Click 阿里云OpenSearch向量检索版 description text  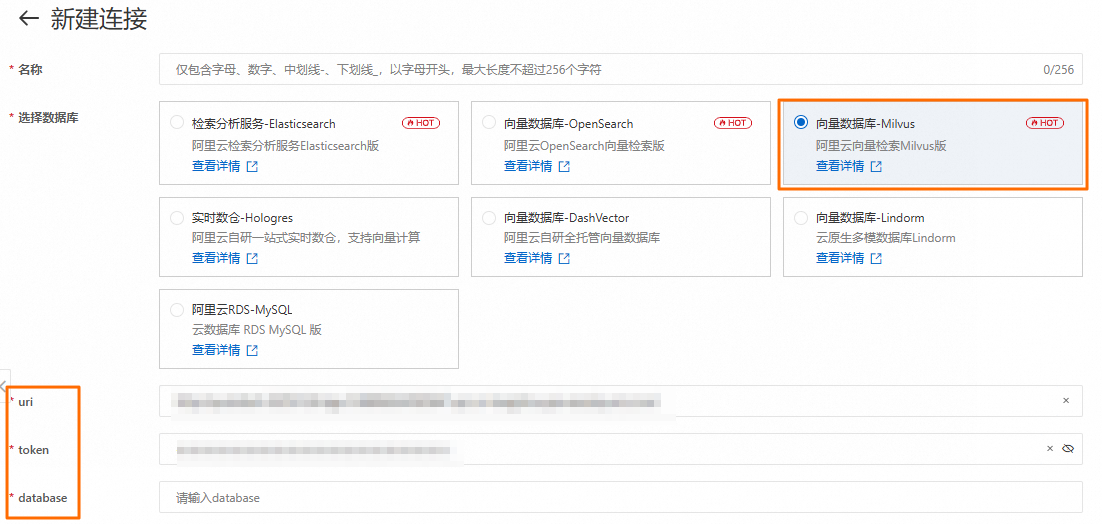click(x=584, y=146)
